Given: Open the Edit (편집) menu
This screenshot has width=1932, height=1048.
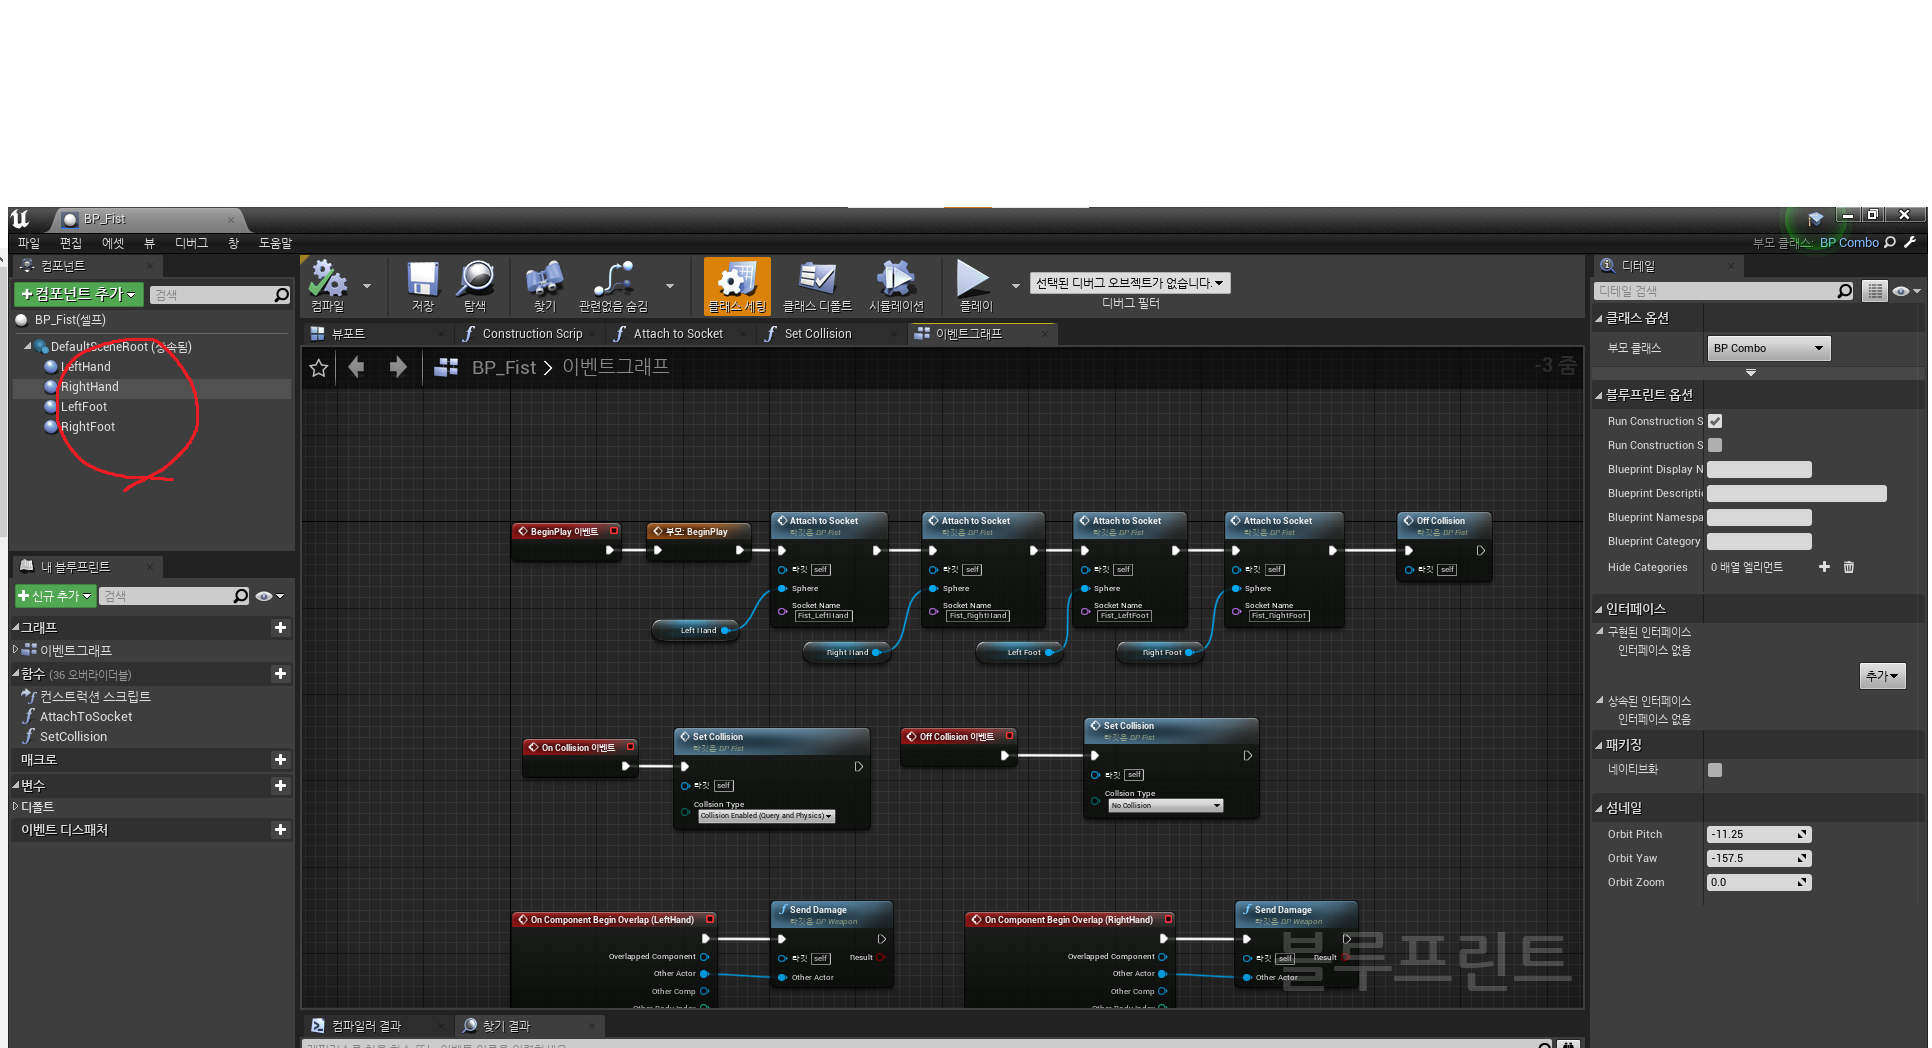Looking at the screenshot, I should point(70,243).
